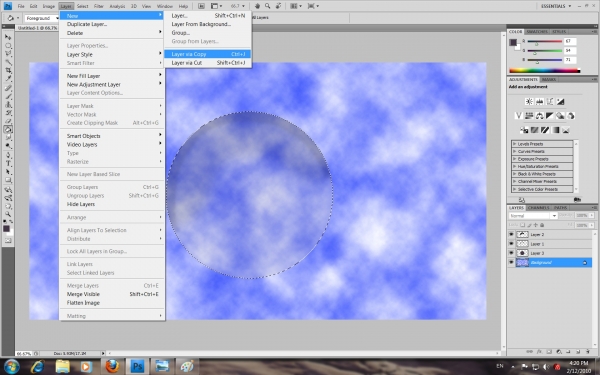
Task: Click the color spectrum ramp in Color panel
Action: point(545,70)
